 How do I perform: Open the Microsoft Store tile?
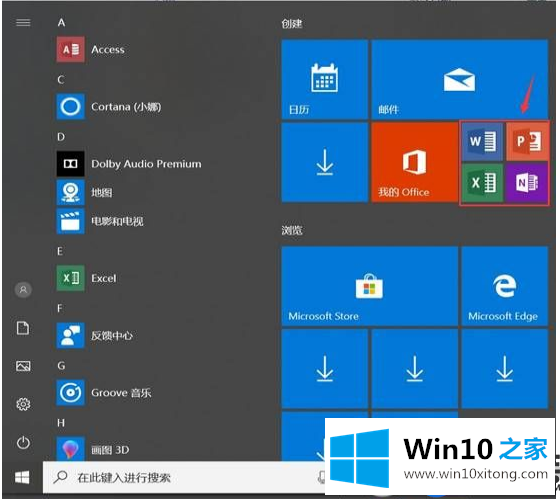click(370, 286)
